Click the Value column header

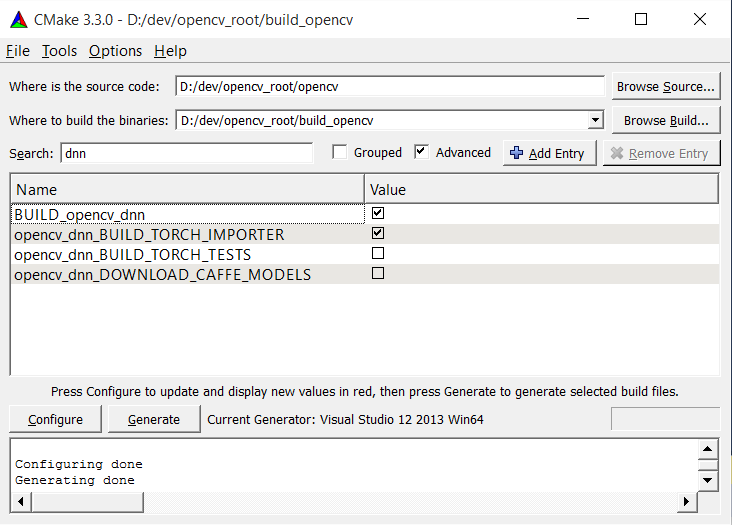click(x=542, y=189)
